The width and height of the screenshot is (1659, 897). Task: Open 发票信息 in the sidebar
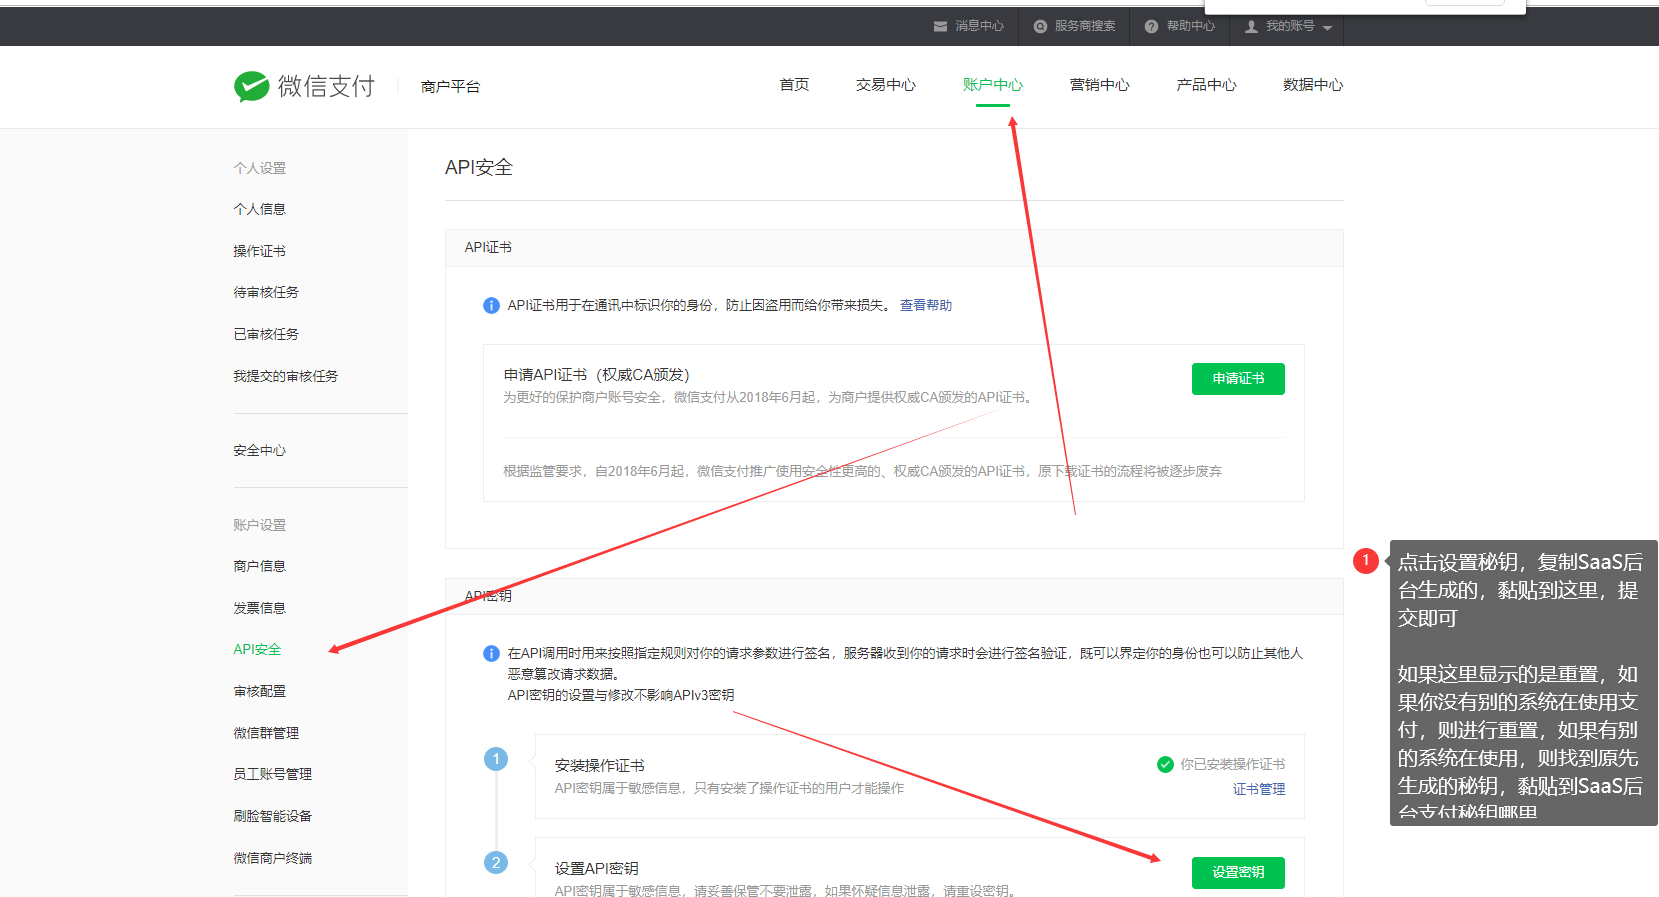(259, 608)
